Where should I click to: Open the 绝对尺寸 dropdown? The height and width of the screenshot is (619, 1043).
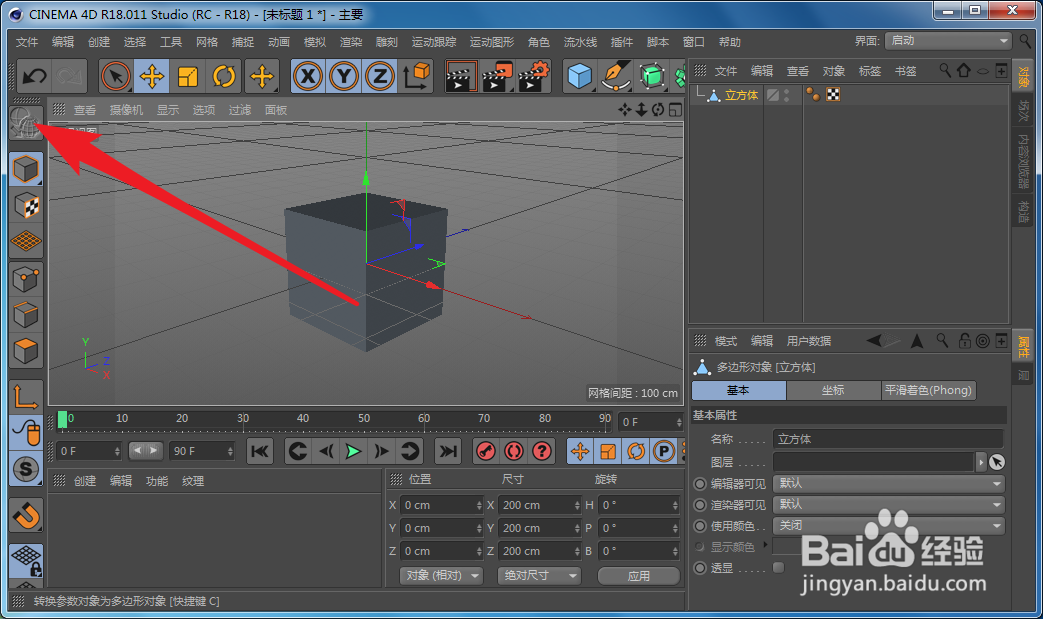pyautogui.click(x=539, y=576)
